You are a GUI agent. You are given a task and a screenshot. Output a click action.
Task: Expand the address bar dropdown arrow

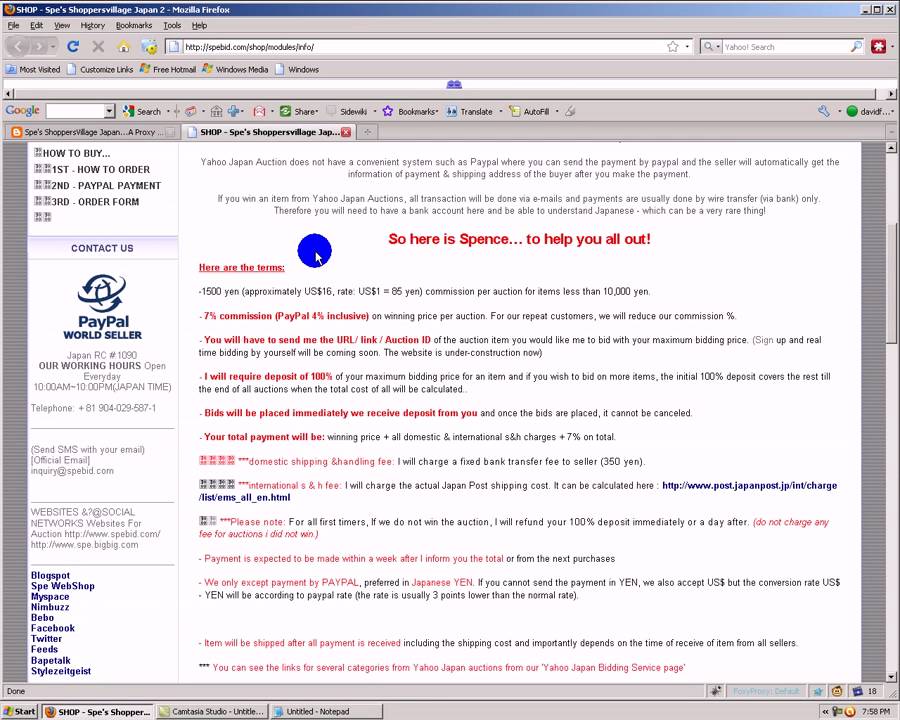(x=687, y=47)
